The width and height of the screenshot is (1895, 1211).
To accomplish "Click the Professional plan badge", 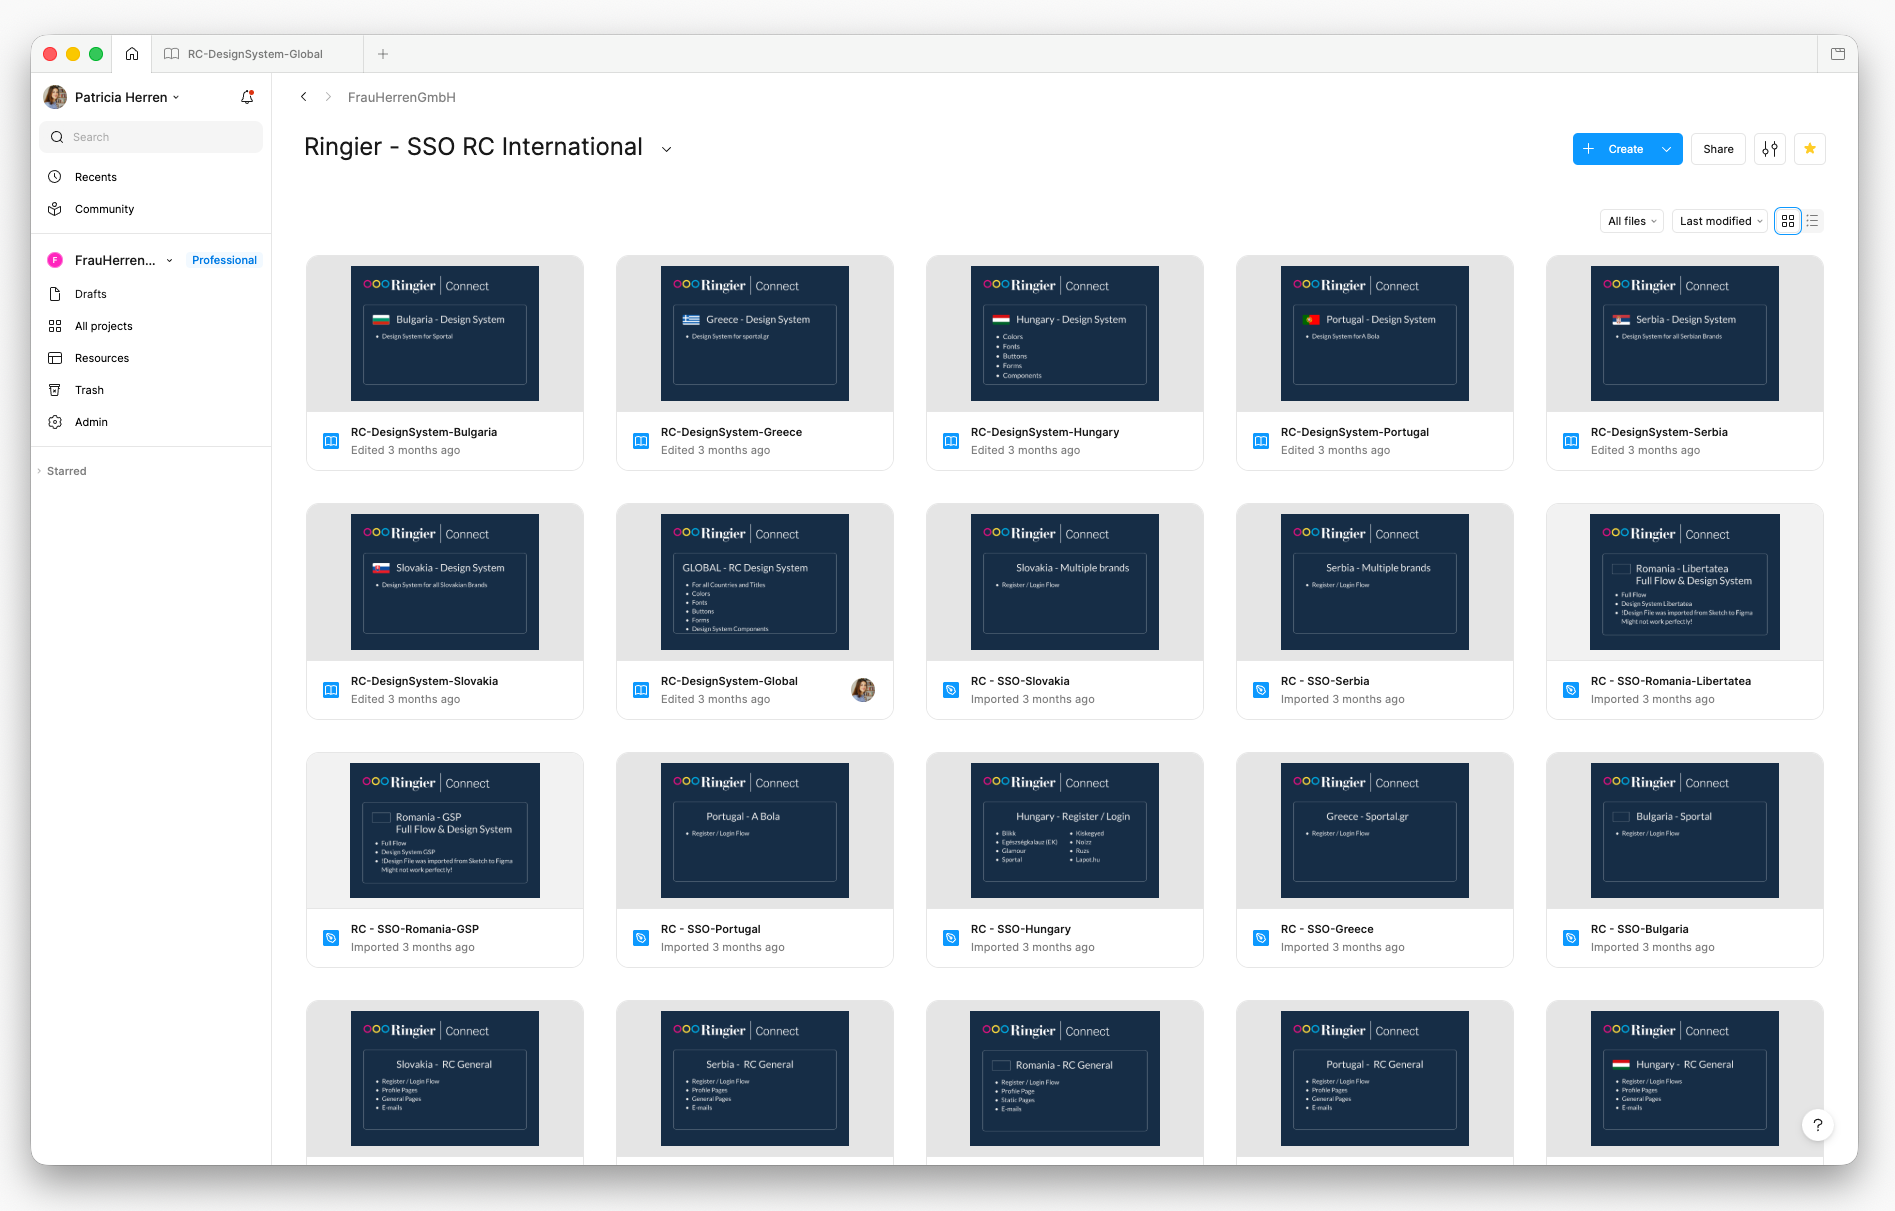I will (224, 260).
